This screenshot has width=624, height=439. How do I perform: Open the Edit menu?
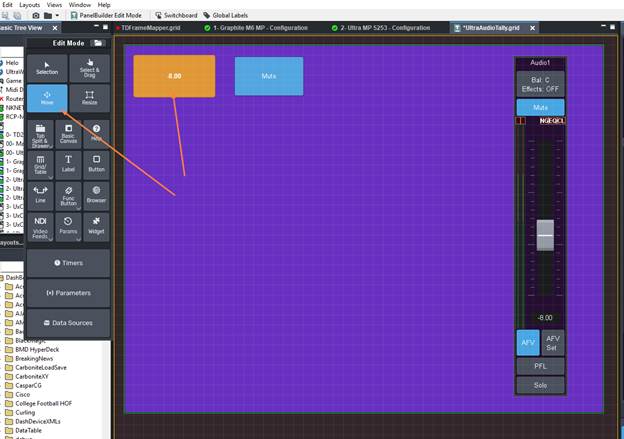[7, 5]
